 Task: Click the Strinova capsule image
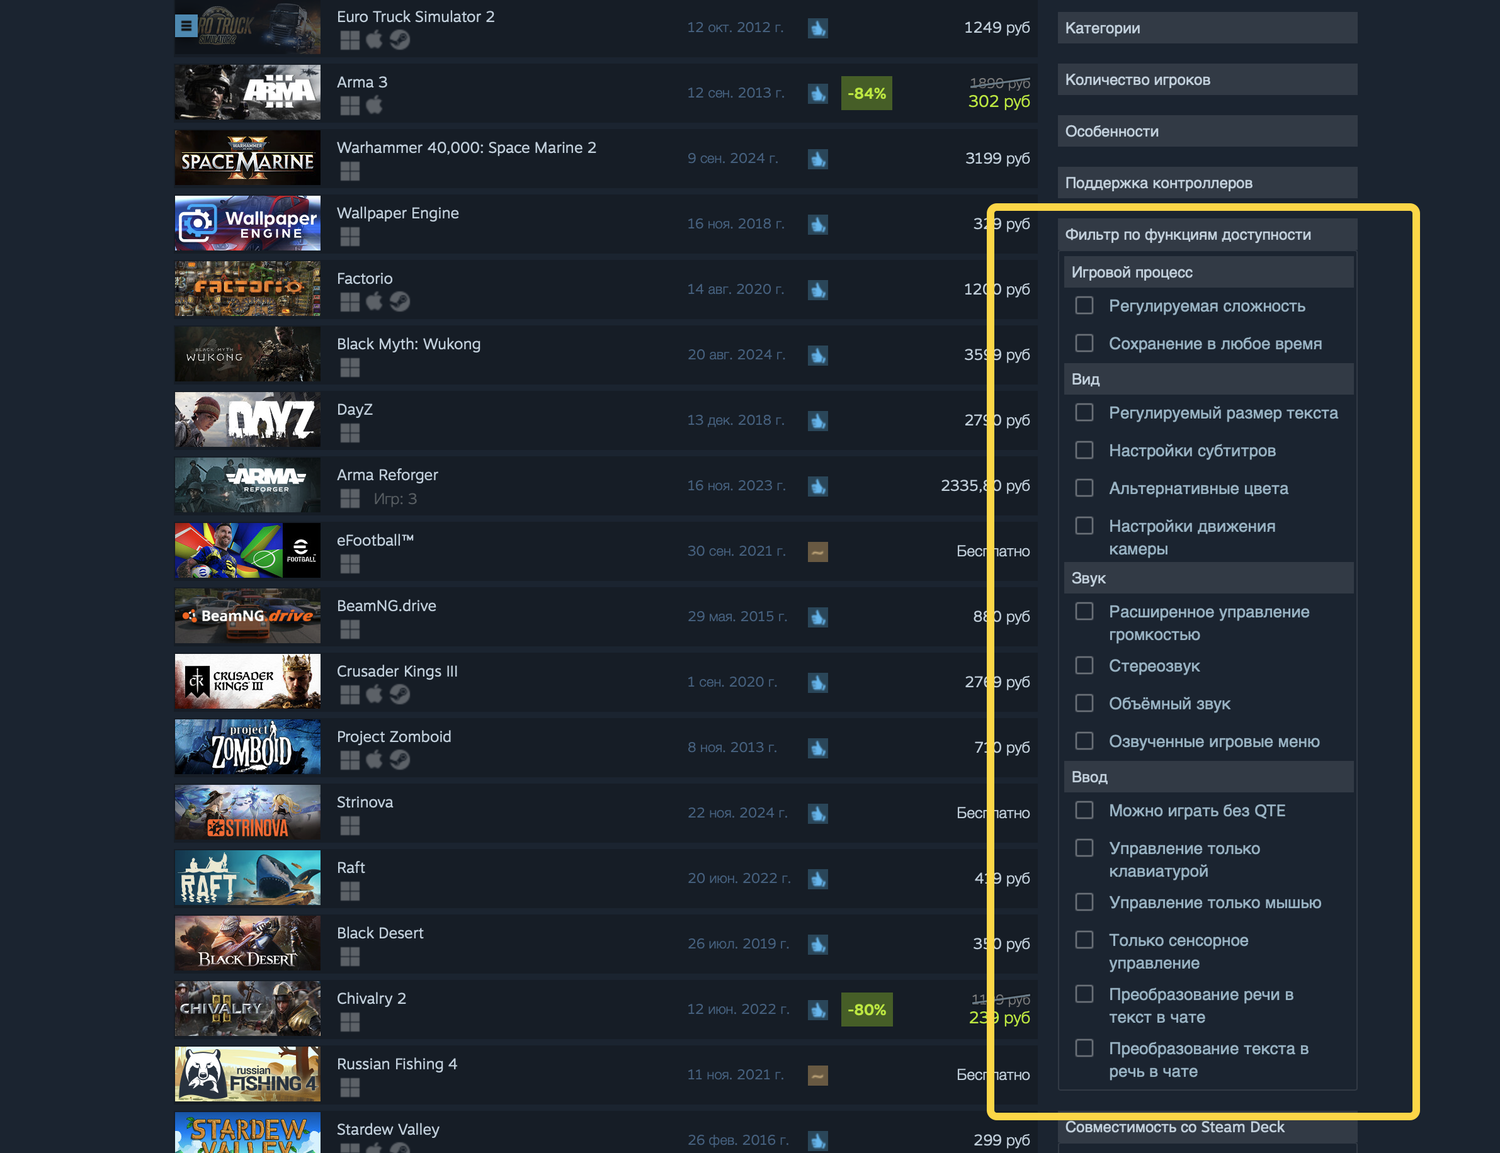[248, 812]
